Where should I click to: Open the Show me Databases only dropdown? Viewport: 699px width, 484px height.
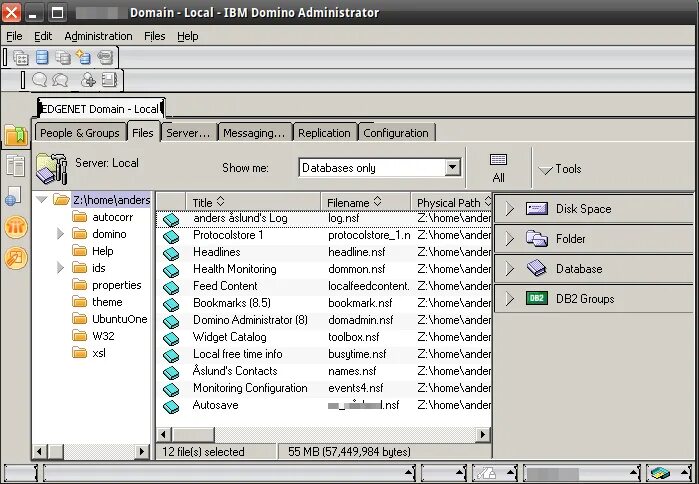point(452,168)
